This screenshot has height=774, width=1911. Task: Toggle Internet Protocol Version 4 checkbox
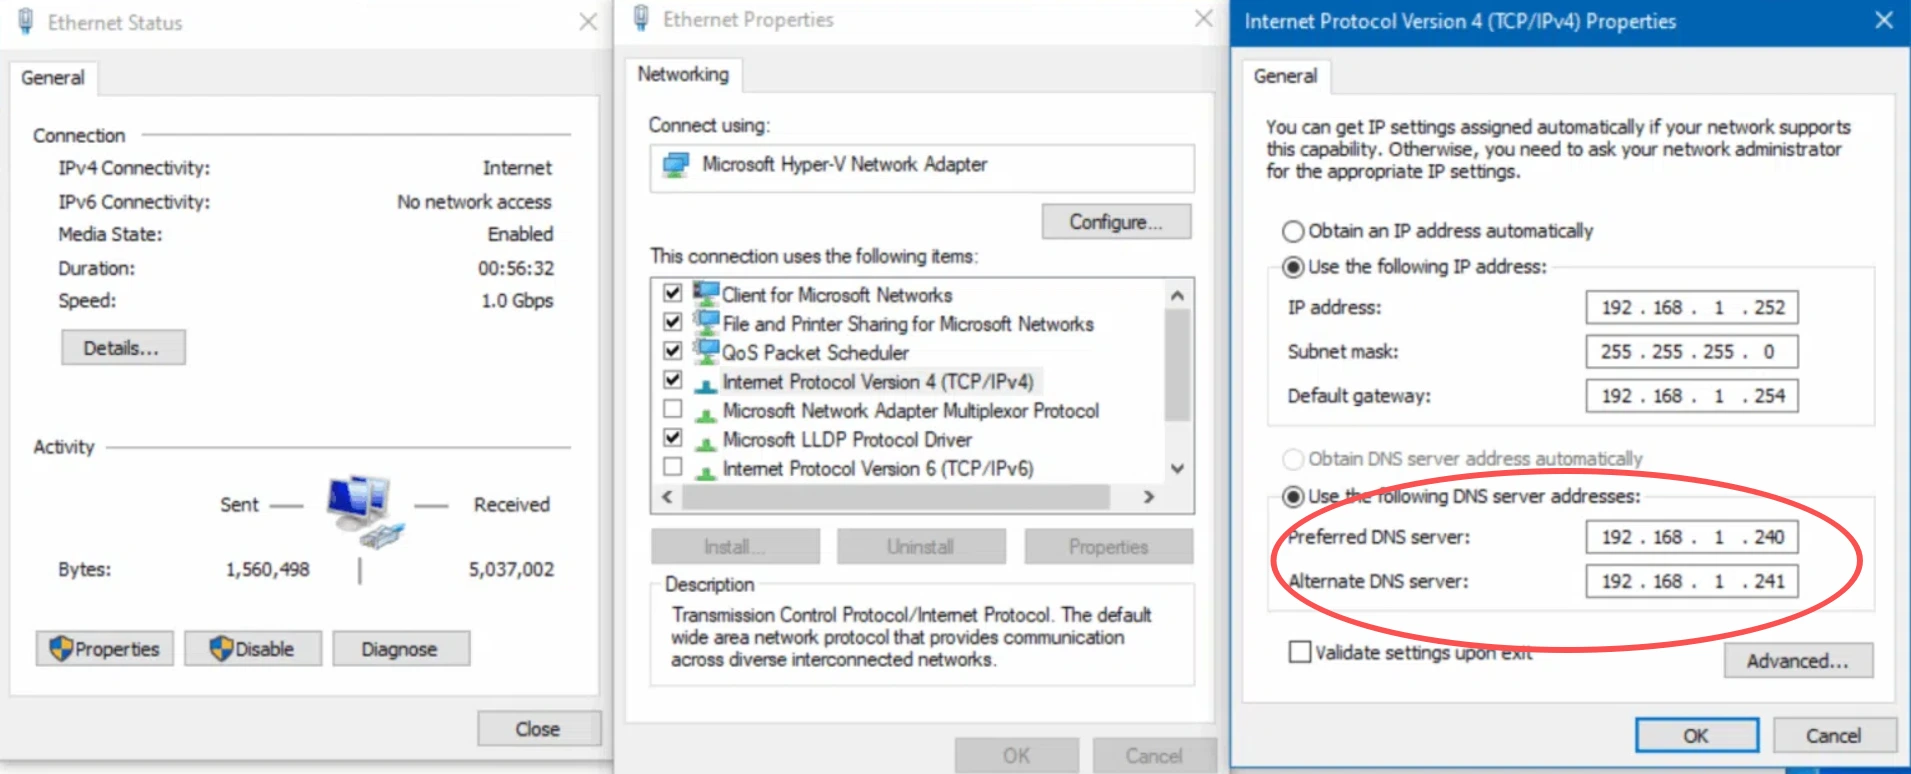pyautogui.click(x=673, y=380)
